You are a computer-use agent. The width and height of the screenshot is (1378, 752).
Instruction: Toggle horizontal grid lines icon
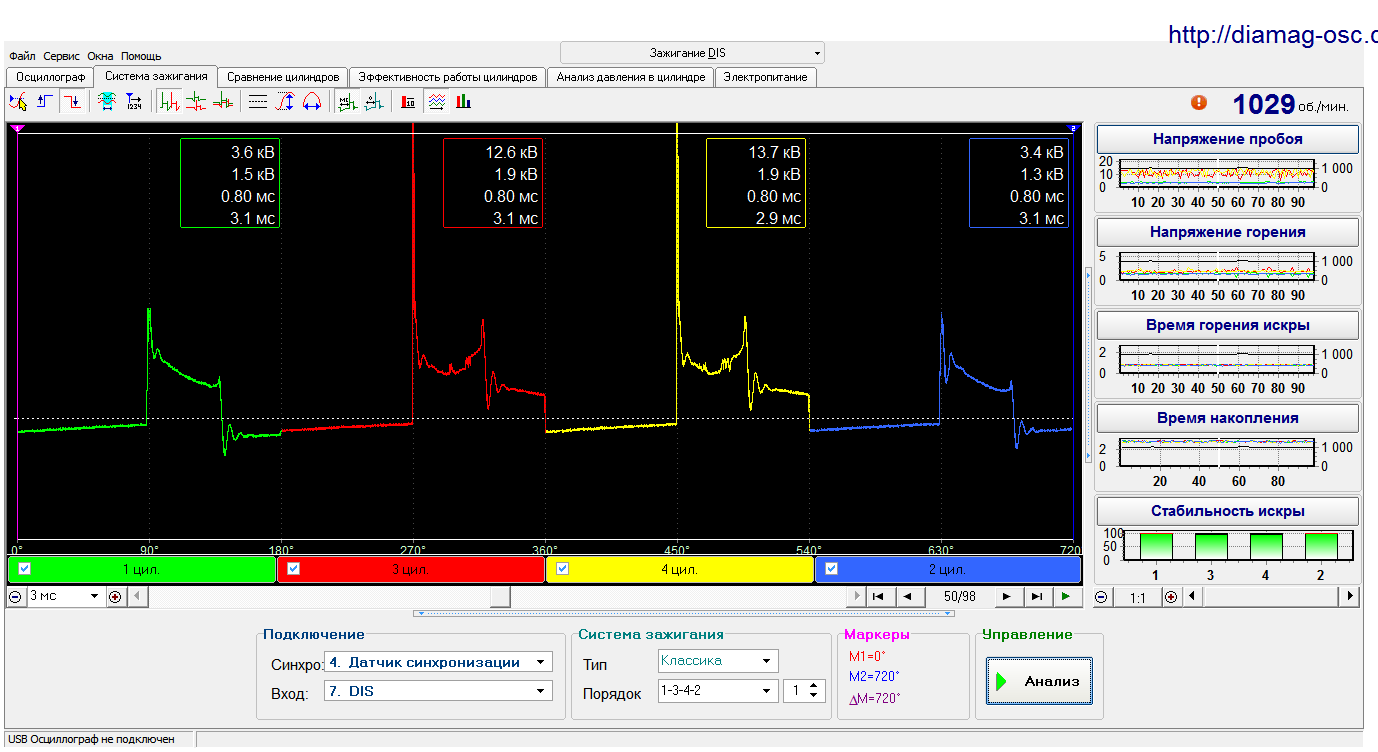click(258, 101)
